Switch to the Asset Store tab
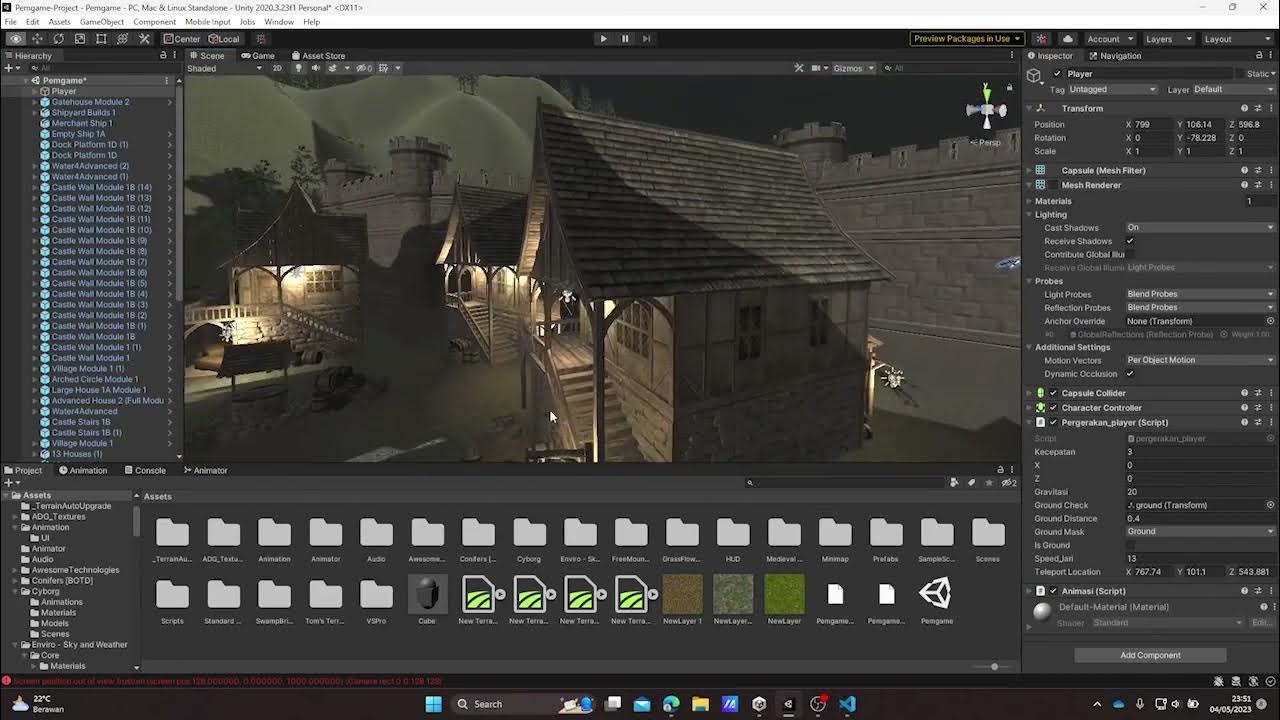The height and width of the screenshot is (720, 1280). click(x=318, y=56)
